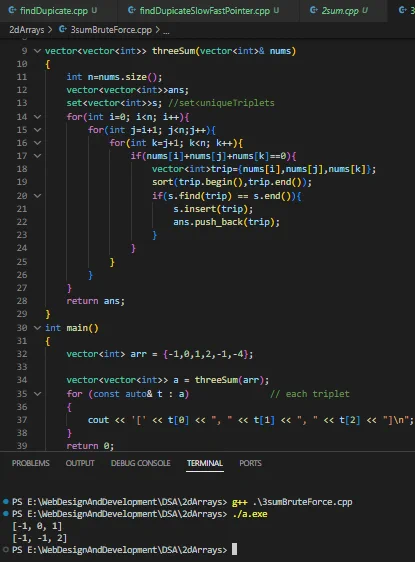Screen dimensions: 415x562
Task: Click the vector arr initializer line 32
Action: tap(159, 354)
